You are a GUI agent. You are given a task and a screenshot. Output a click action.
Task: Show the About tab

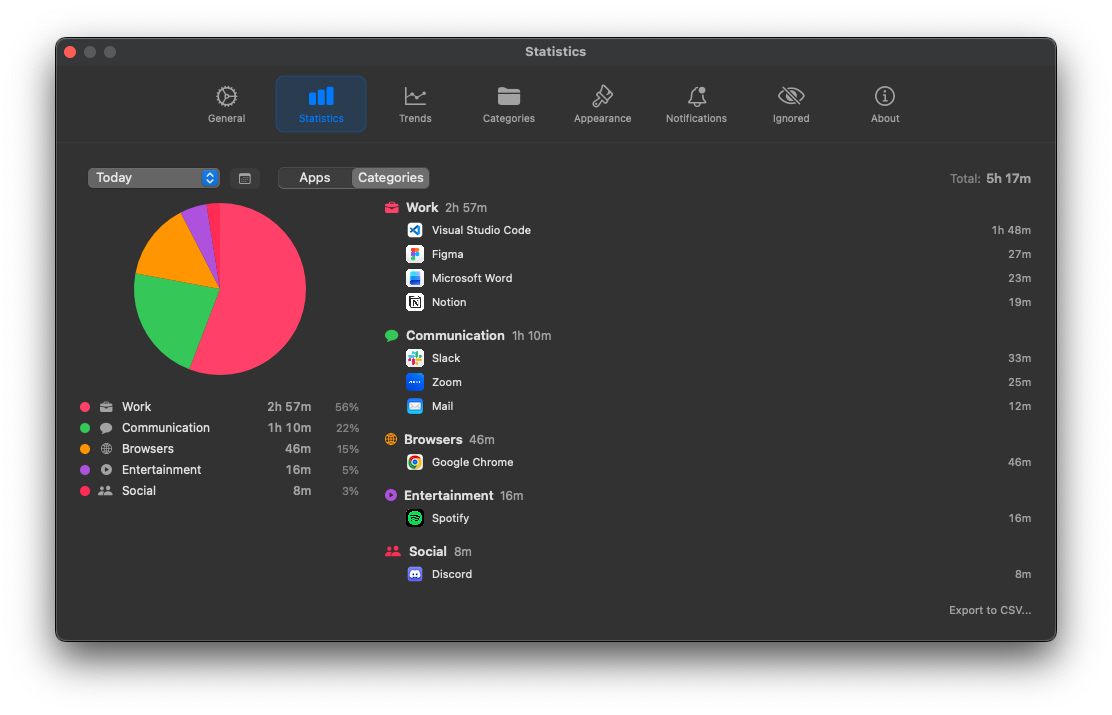coord(884,104)
